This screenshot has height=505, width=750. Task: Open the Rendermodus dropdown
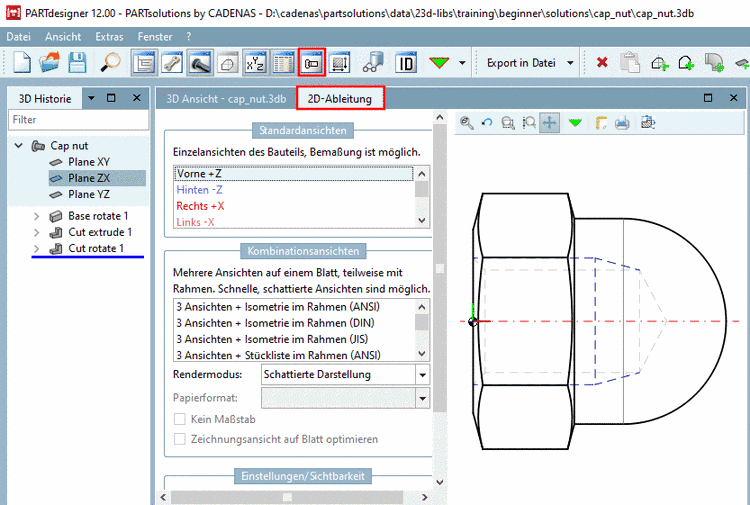(423, 375)
